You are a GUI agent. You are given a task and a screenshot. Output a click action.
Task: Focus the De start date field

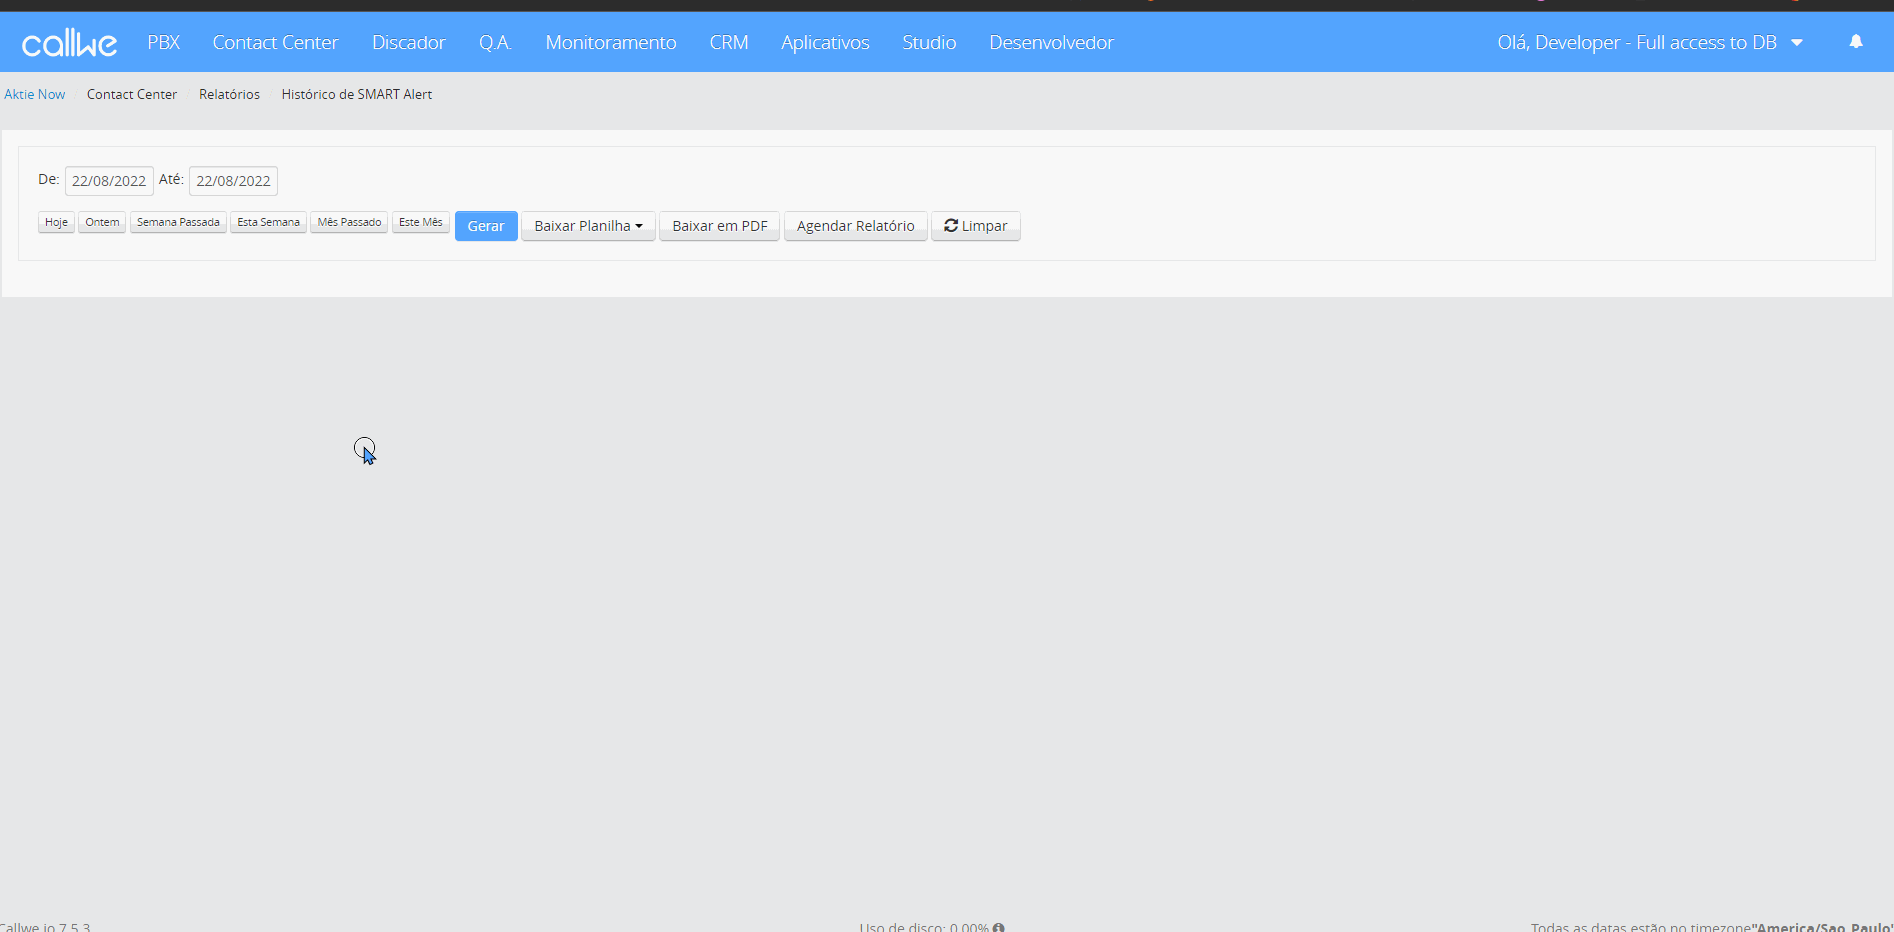click(x=109, y=181)
